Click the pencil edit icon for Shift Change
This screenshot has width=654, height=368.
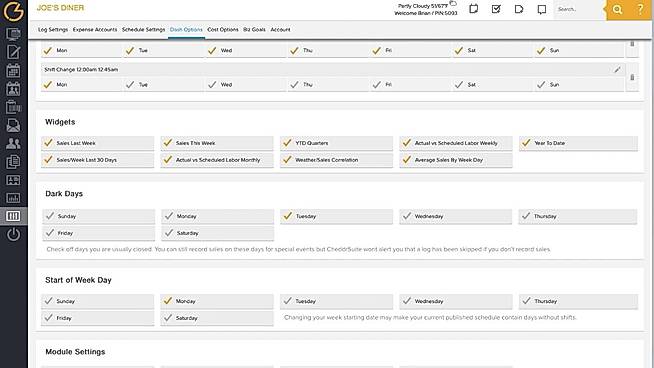coord(617,70)
